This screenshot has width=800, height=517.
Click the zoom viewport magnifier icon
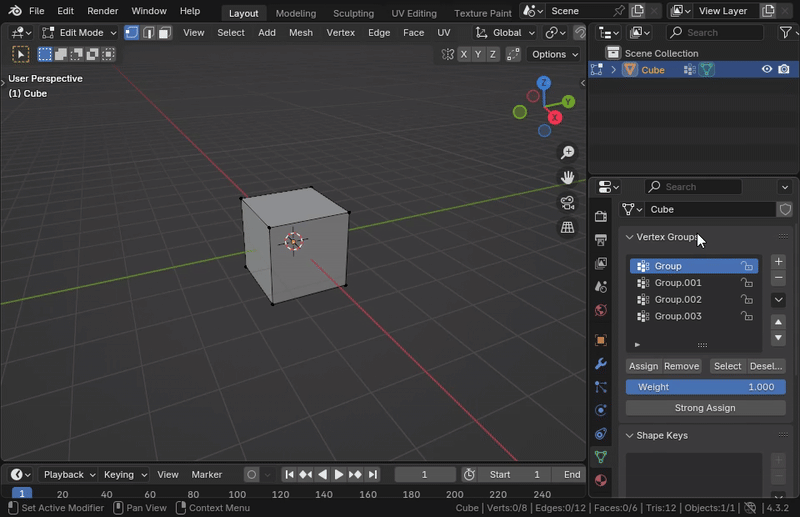pyautogui.click(x=567, y=153)
